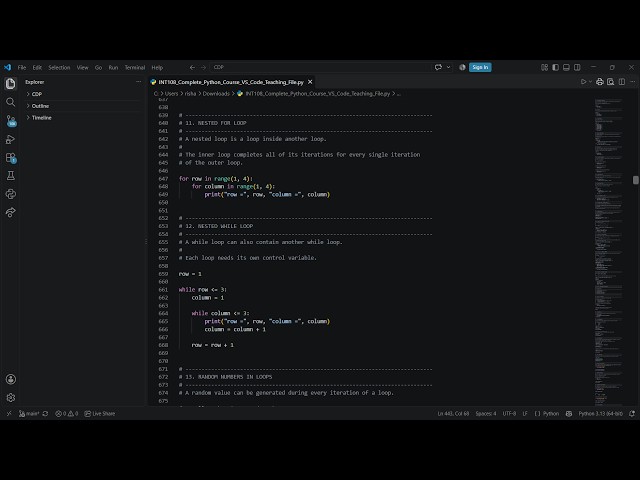
Task: Open the Python extension sidebar icon
Action: 11,194
